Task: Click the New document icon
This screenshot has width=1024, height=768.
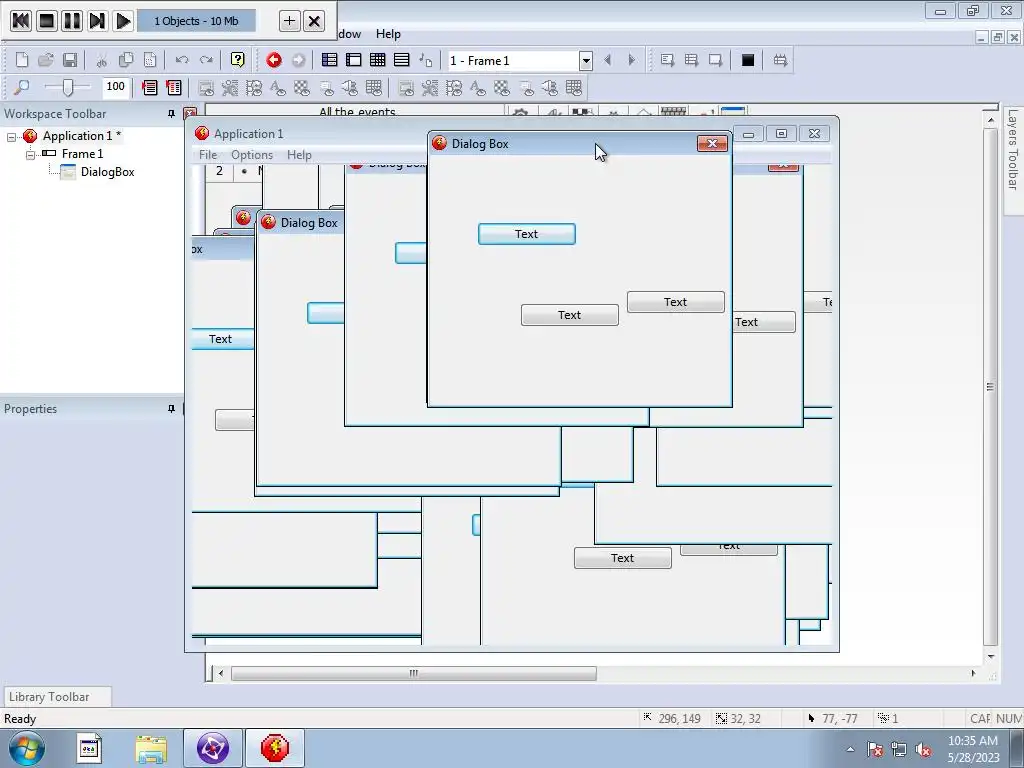Action: tap(22, 61)
